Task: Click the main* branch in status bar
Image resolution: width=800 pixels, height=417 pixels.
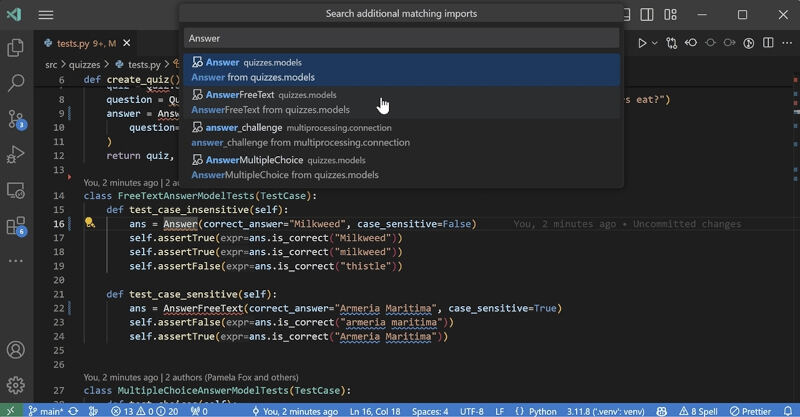Action: [45, 411]
